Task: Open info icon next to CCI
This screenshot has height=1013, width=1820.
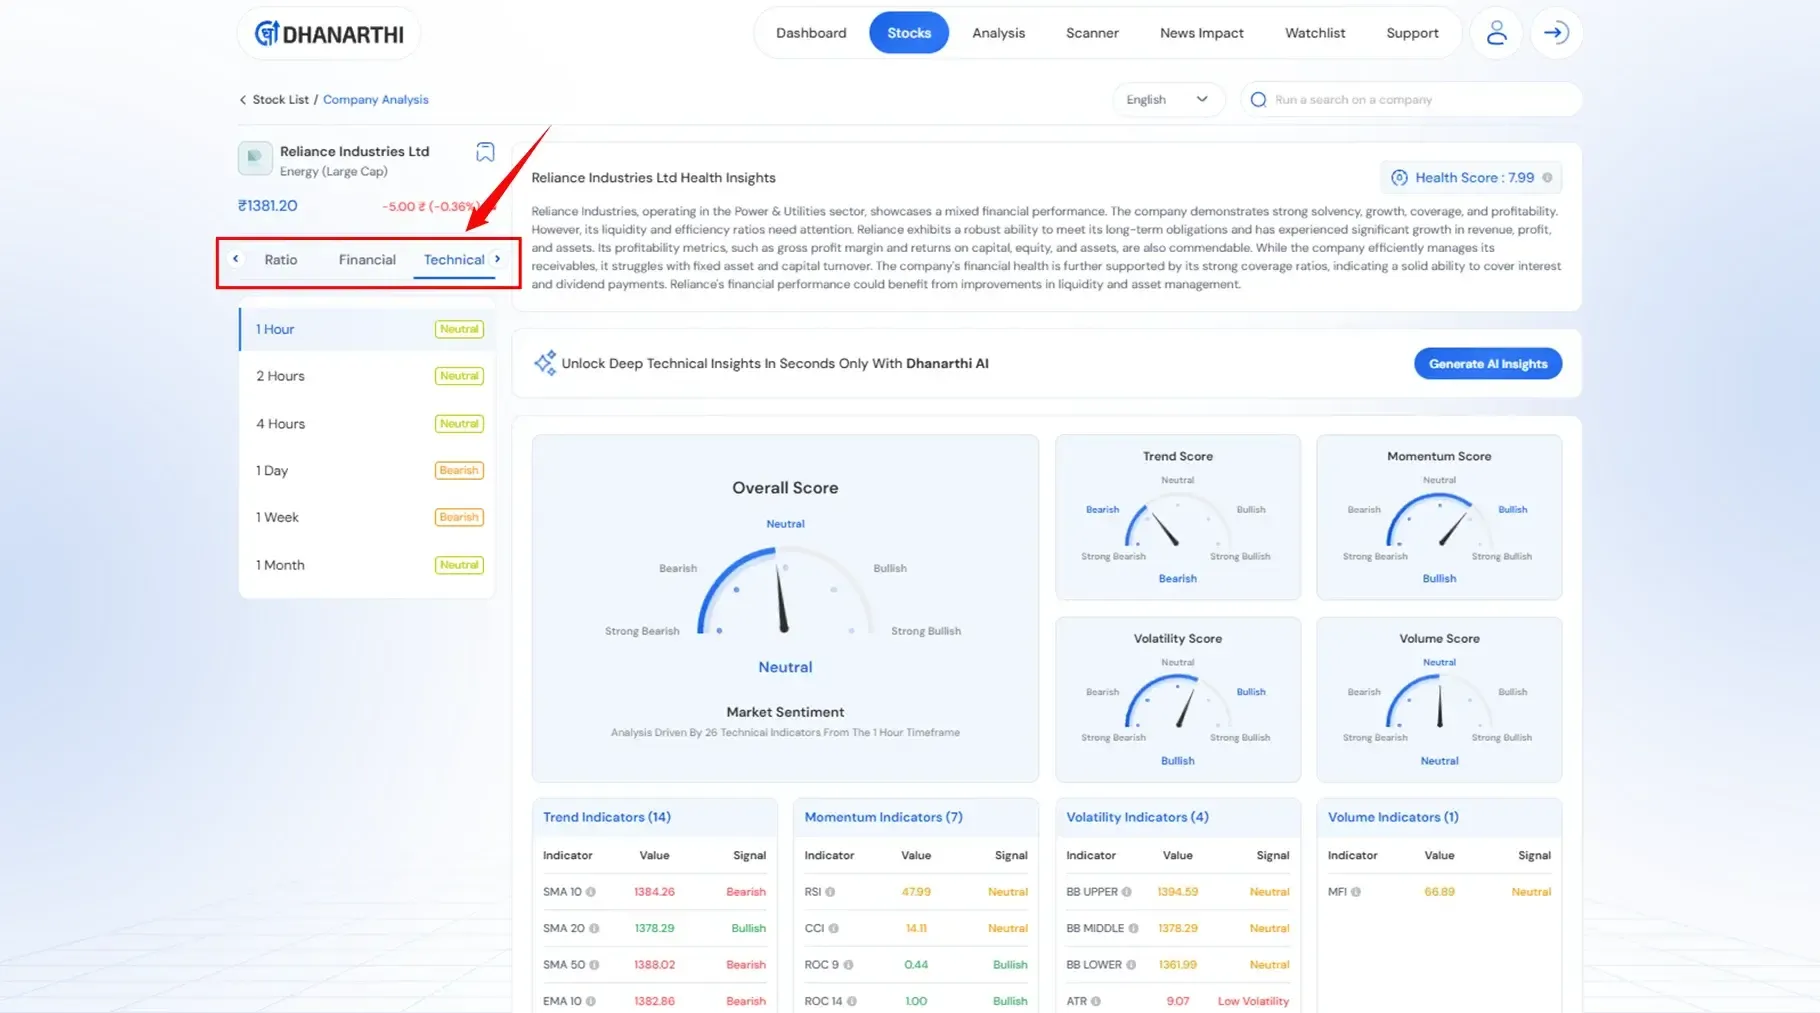Action: tap(833, 929)
